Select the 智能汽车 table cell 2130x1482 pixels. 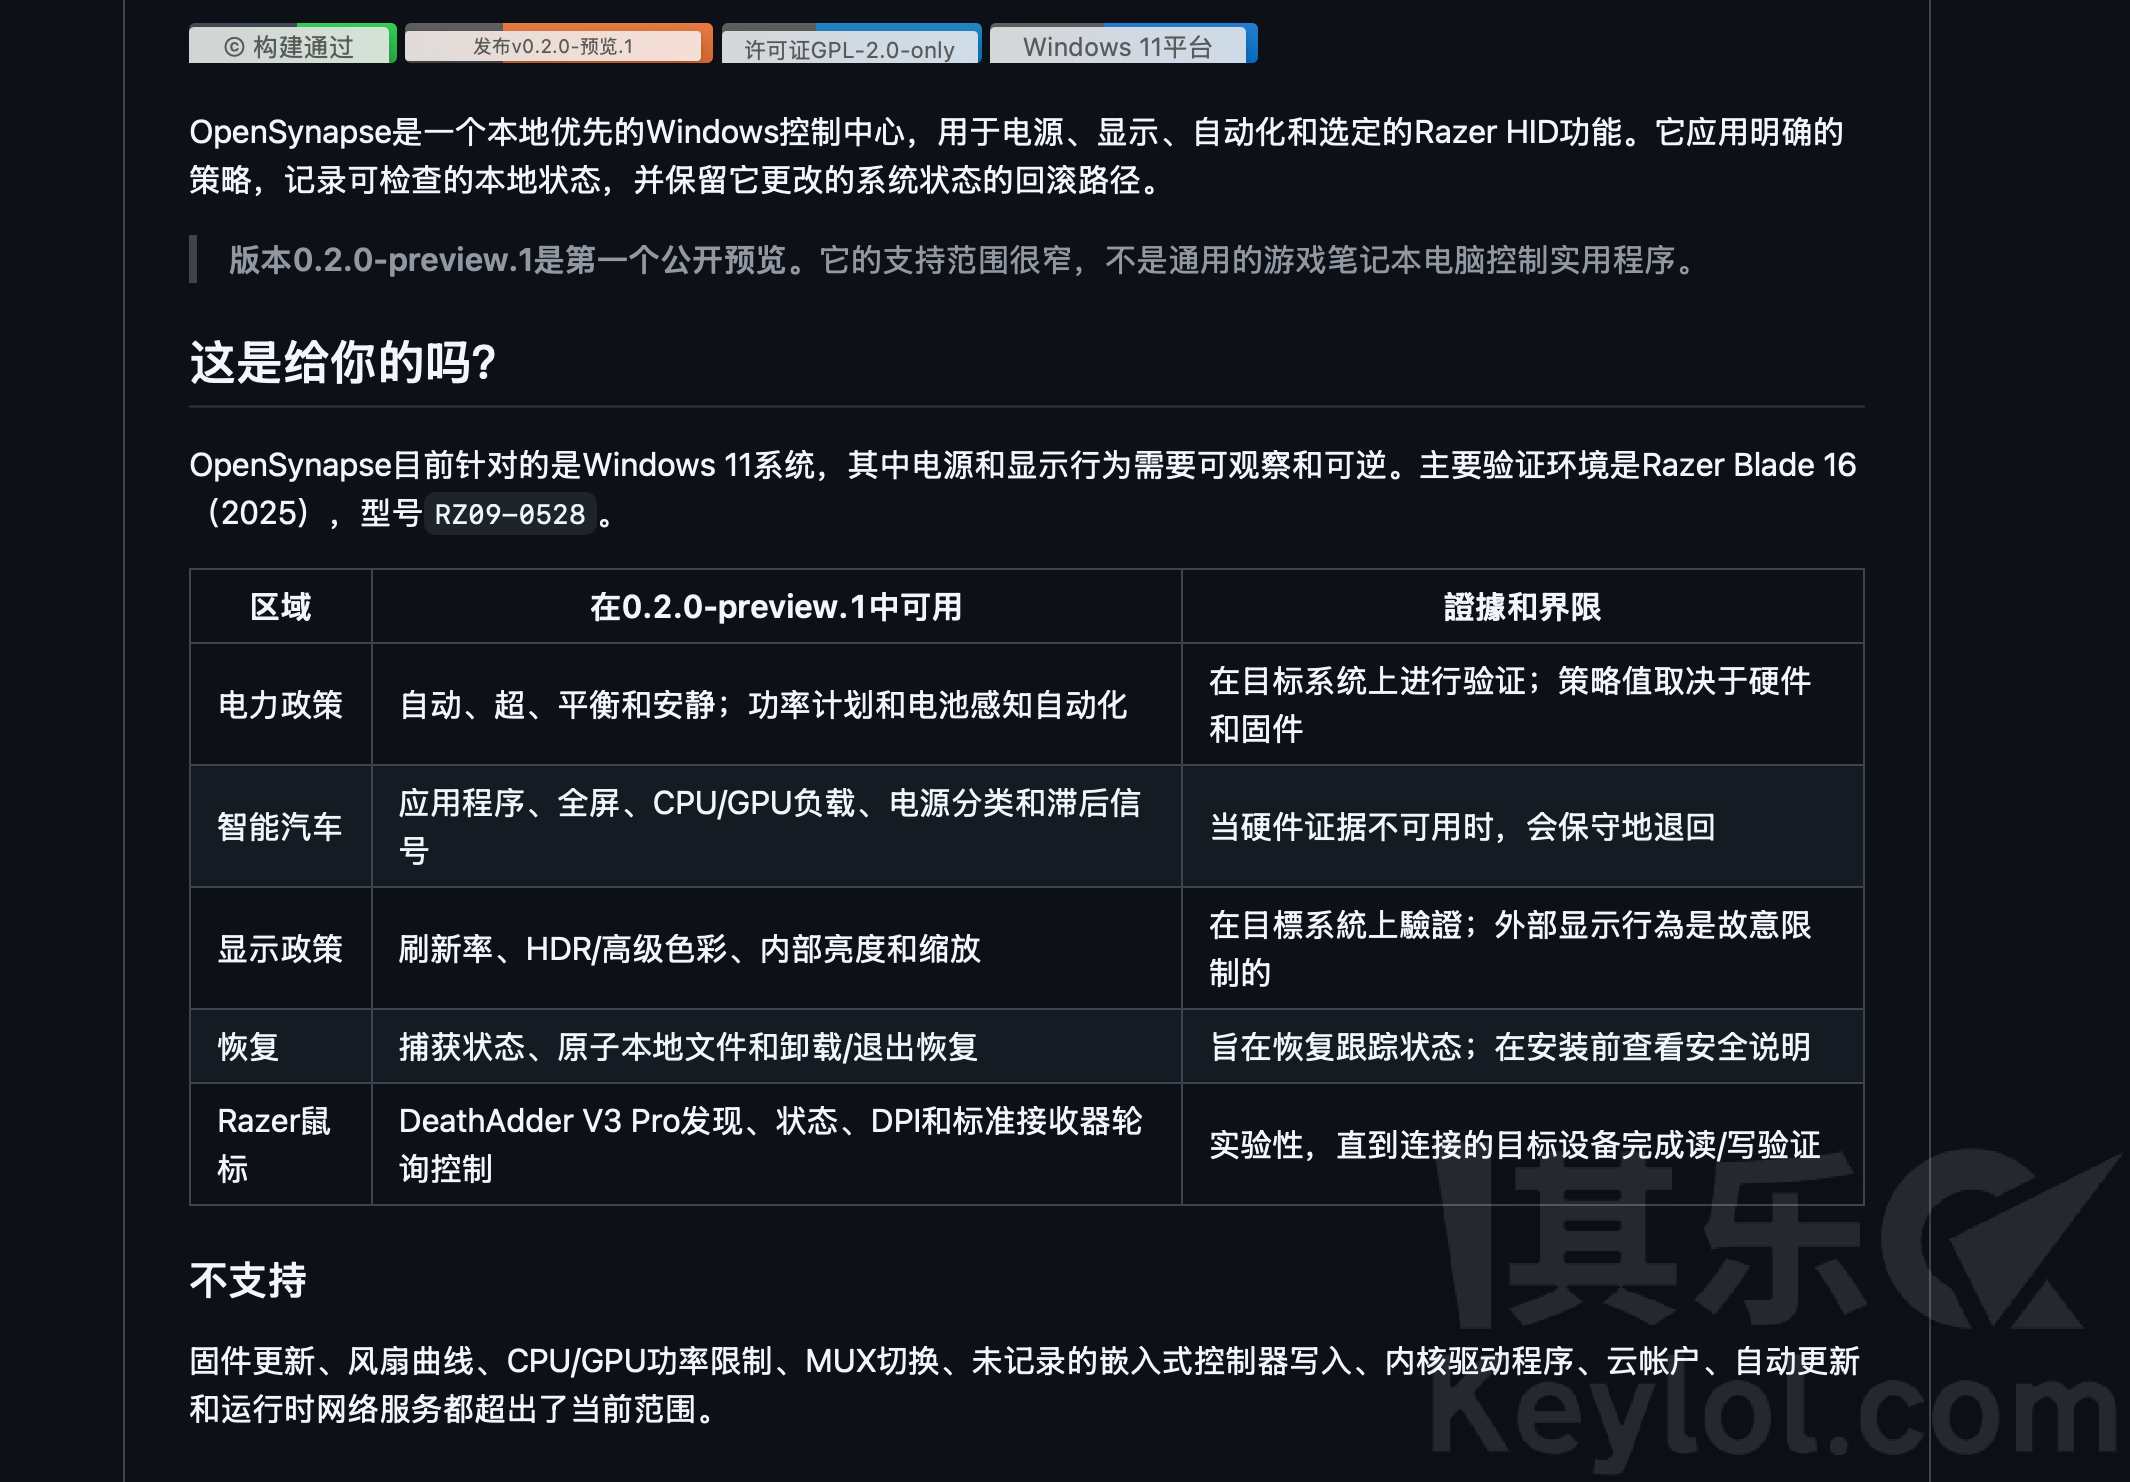click(281, 827)
